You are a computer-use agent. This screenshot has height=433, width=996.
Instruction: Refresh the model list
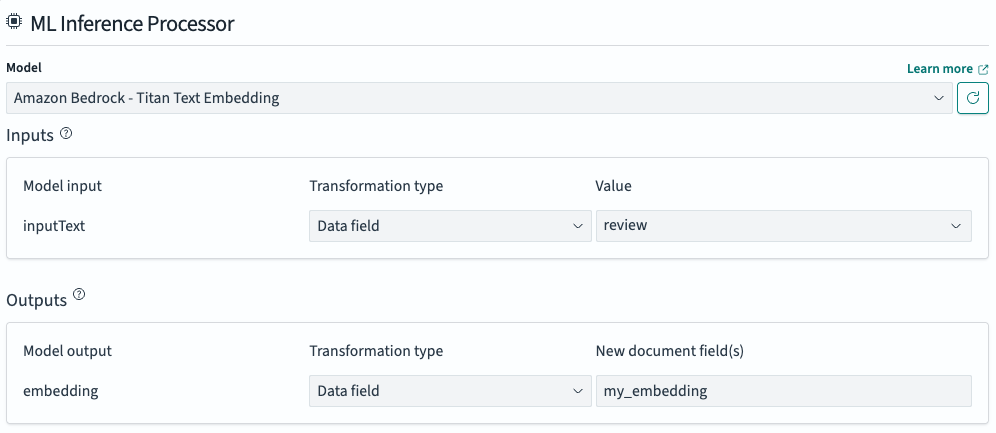[972, 98]
